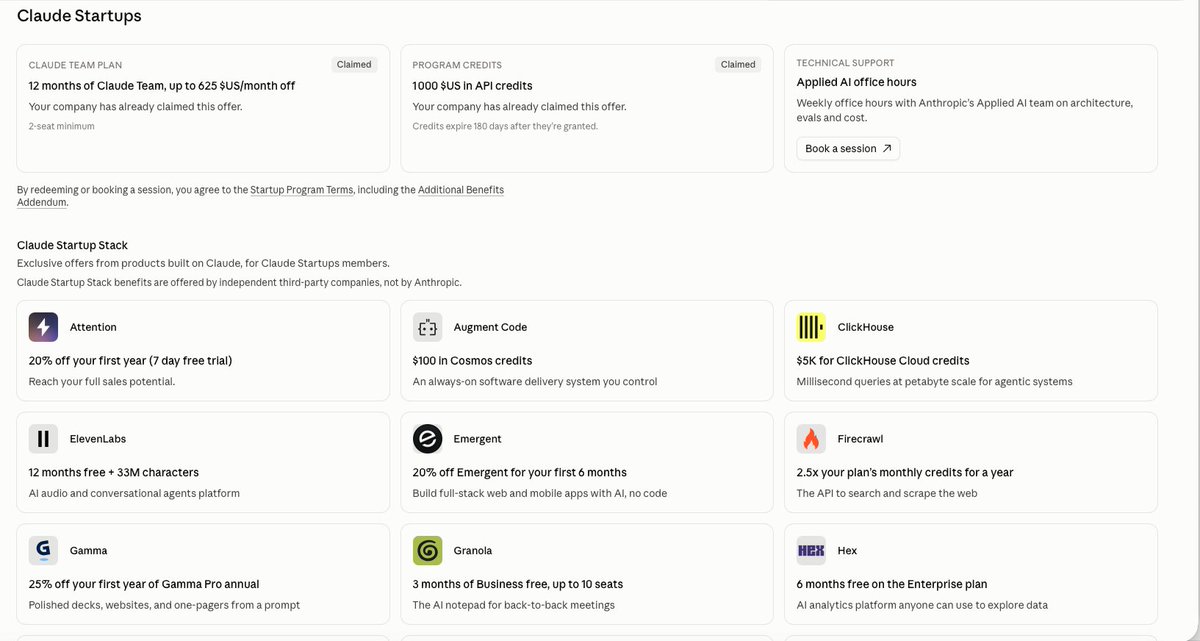
Task: Click the Attention lightning bolt logo
Action: pos(43,327)
